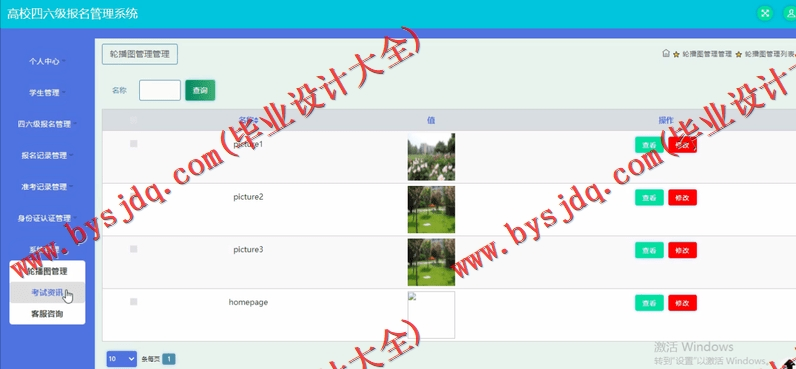Click 查看 button for homepage
The width and height of the screenshot is (796, 369).
649,303
